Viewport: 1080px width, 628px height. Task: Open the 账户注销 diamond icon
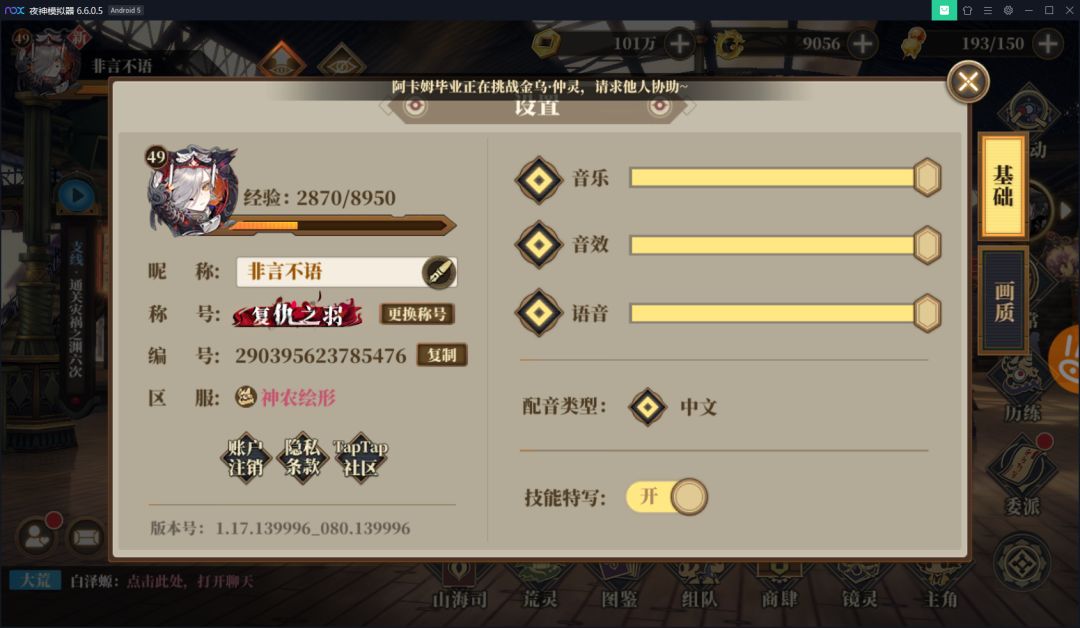245,458
